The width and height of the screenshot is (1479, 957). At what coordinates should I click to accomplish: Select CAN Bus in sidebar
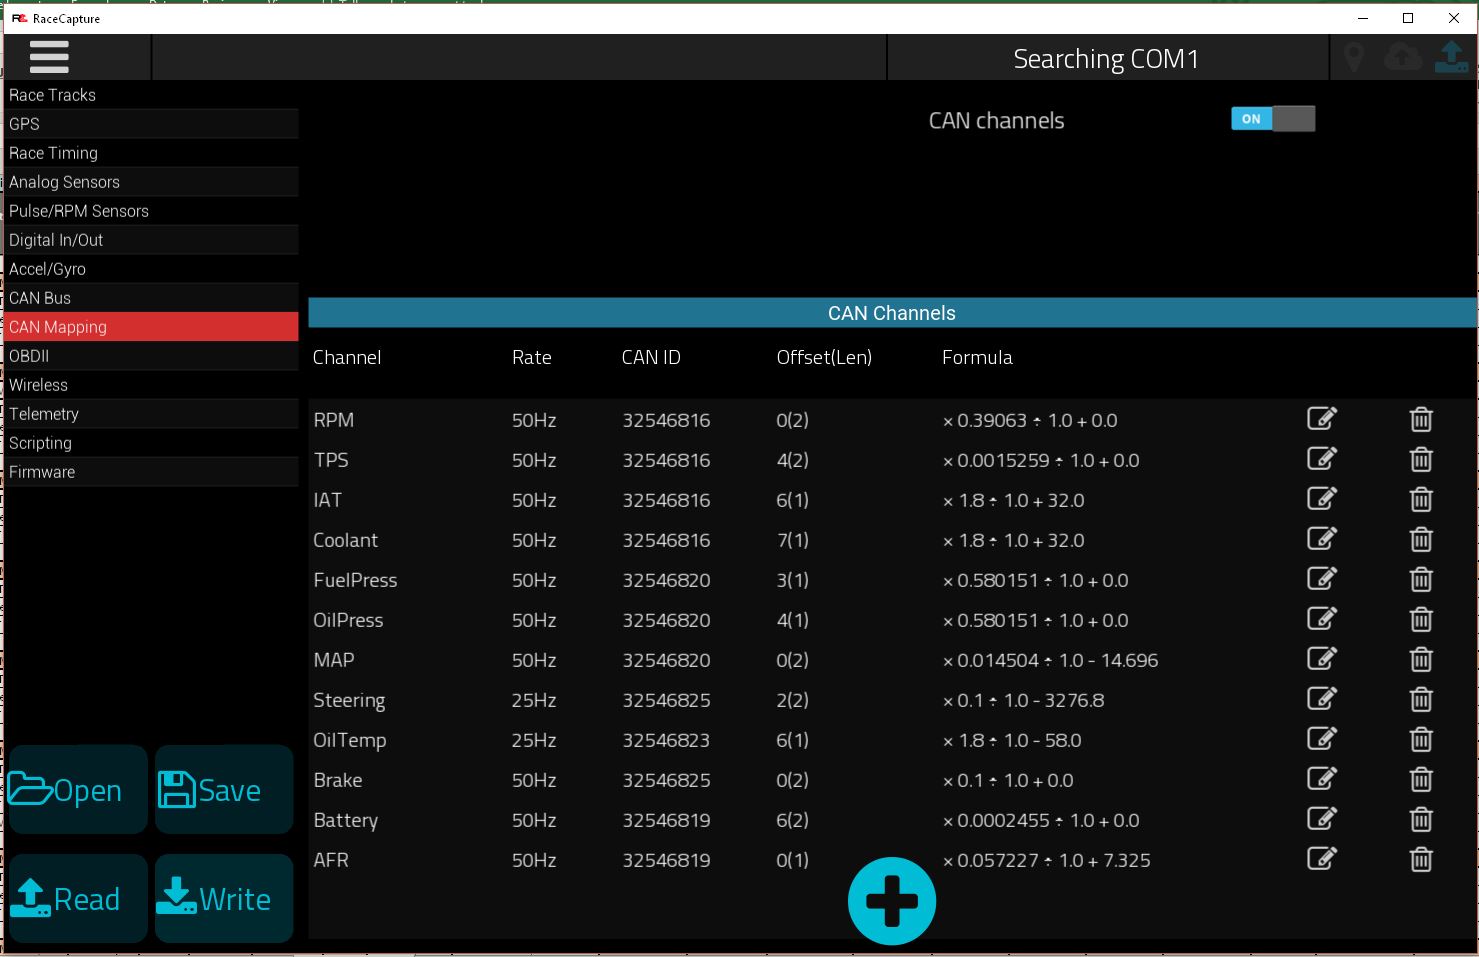pyautogui.click(x=151, y=298)
